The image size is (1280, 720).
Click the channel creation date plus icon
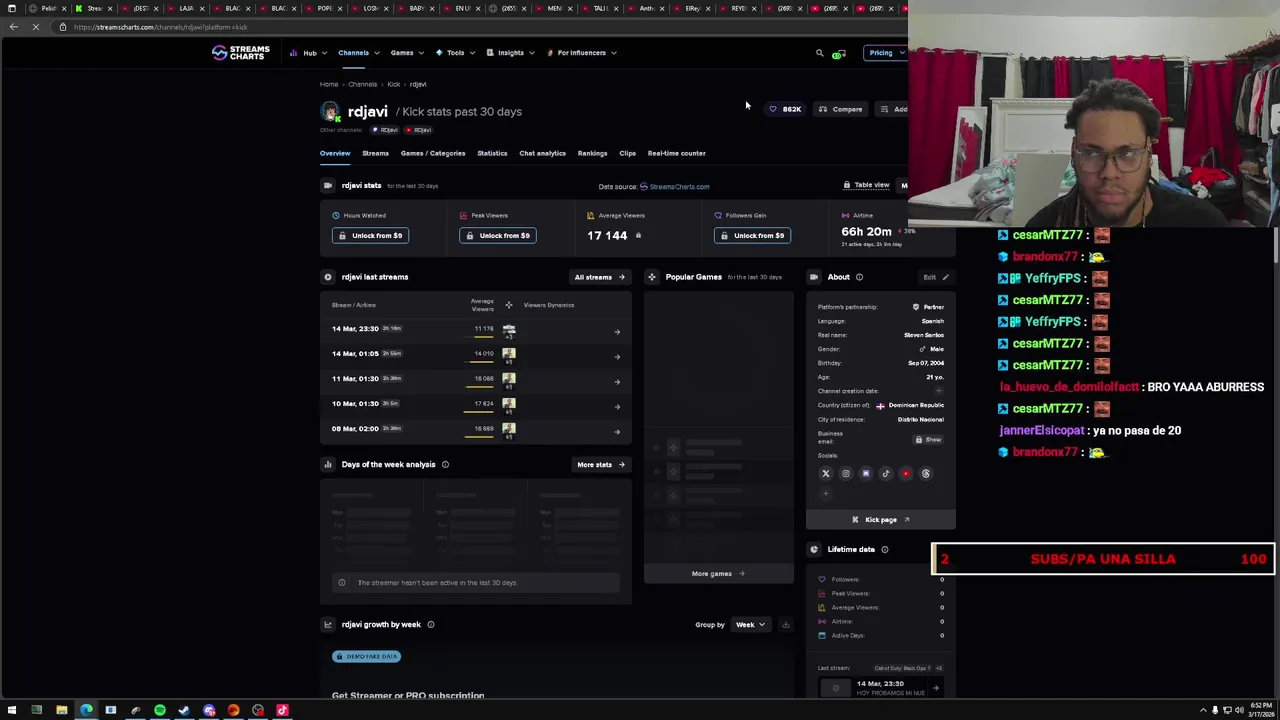(x=940, y=391)
